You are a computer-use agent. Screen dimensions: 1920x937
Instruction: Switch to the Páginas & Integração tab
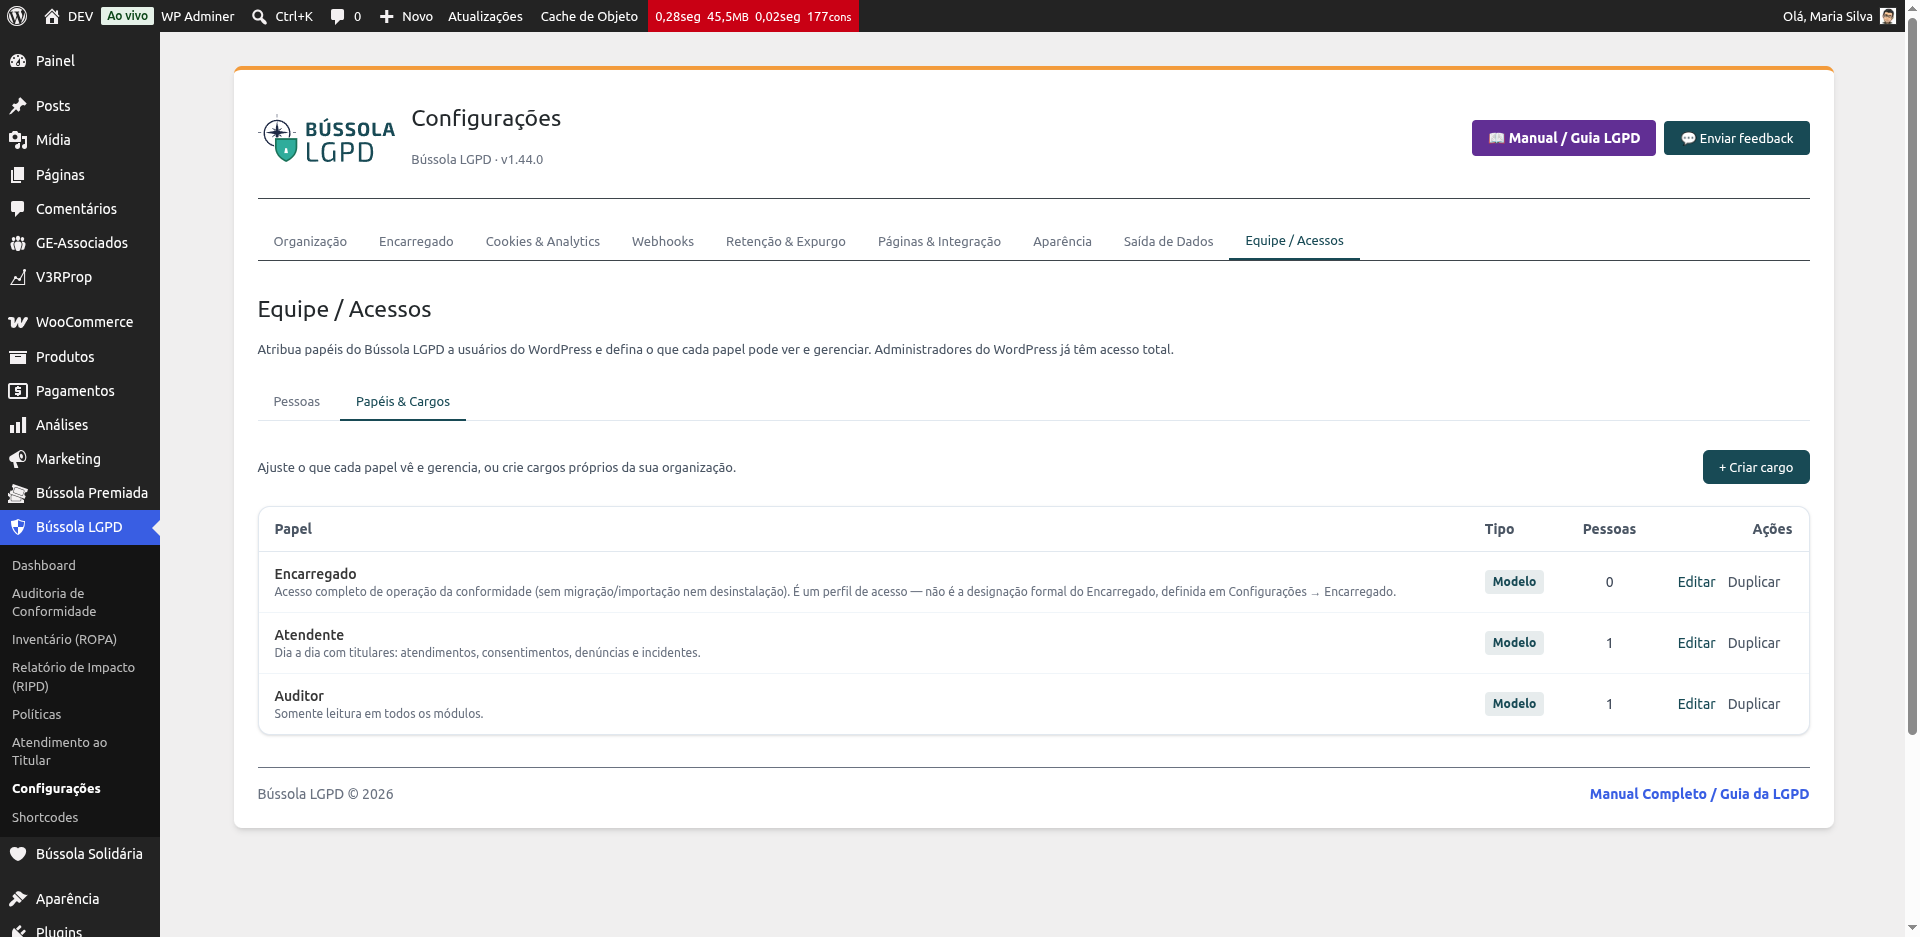pyautogui.click(x=939, y=242)
